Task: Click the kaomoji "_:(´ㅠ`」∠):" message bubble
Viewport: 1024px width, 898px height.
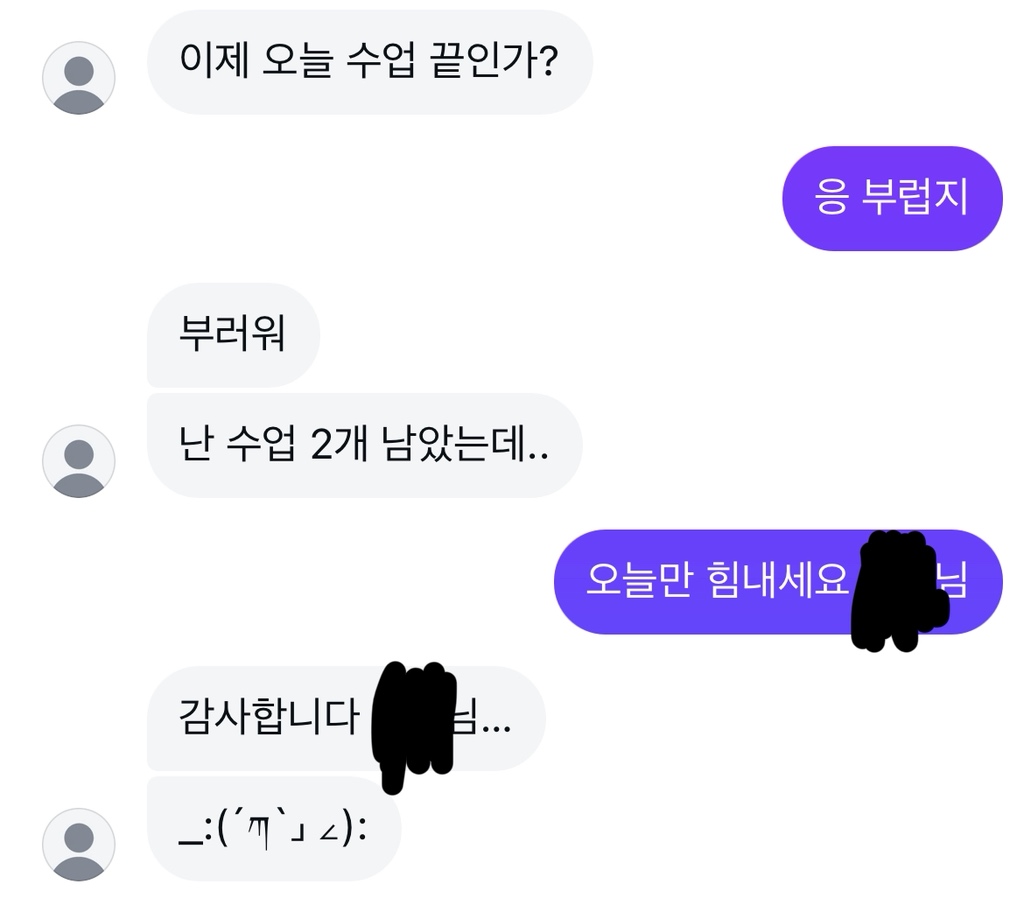Action: 273,829
